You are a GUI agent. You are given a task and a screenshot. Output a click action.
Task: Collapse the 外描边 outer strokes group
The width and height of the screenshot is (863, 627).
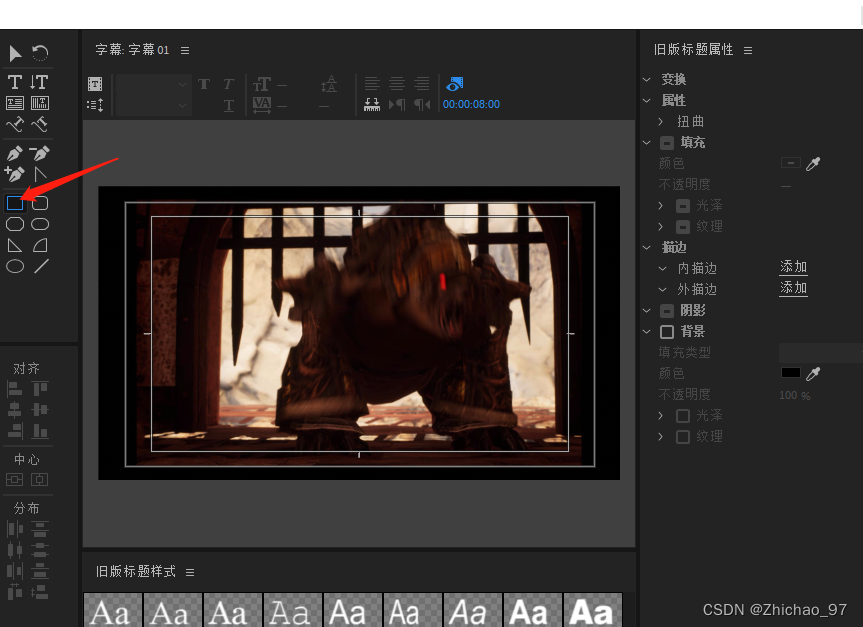click(x=663, y=290)
